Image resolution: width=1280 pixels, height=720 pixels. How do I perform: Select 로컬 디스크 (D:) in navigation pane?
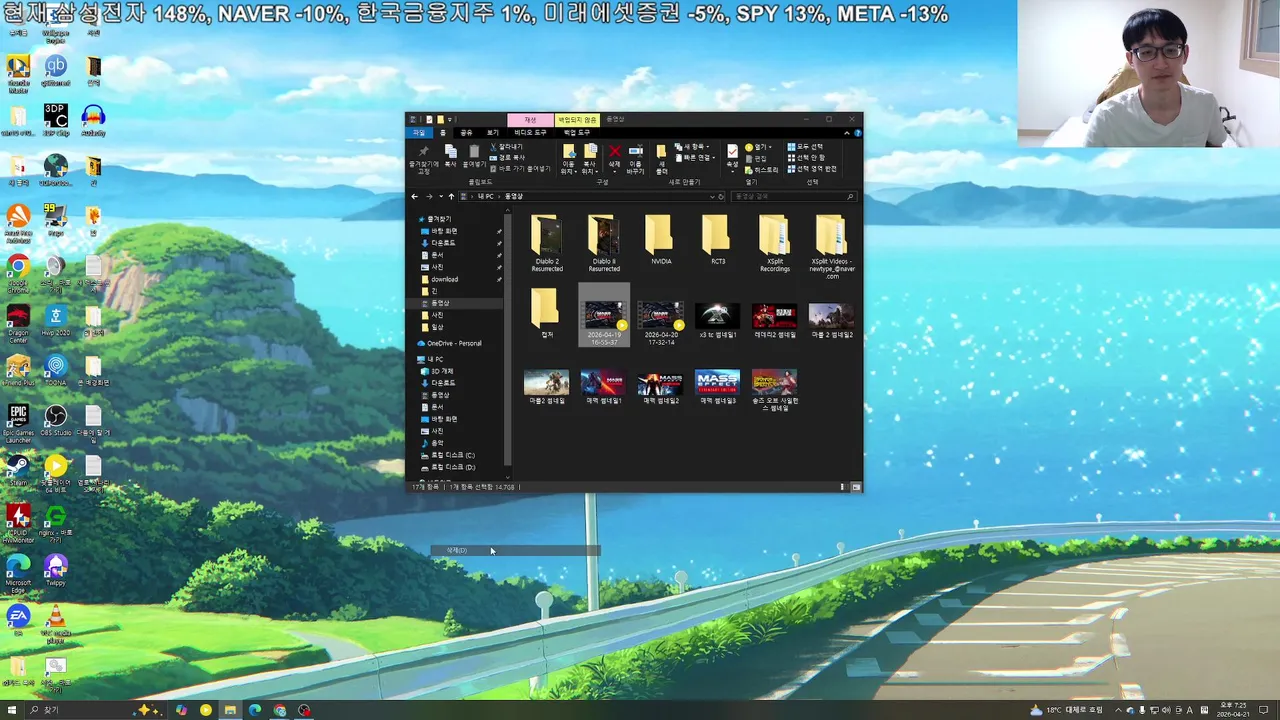[x=453, y=467]
